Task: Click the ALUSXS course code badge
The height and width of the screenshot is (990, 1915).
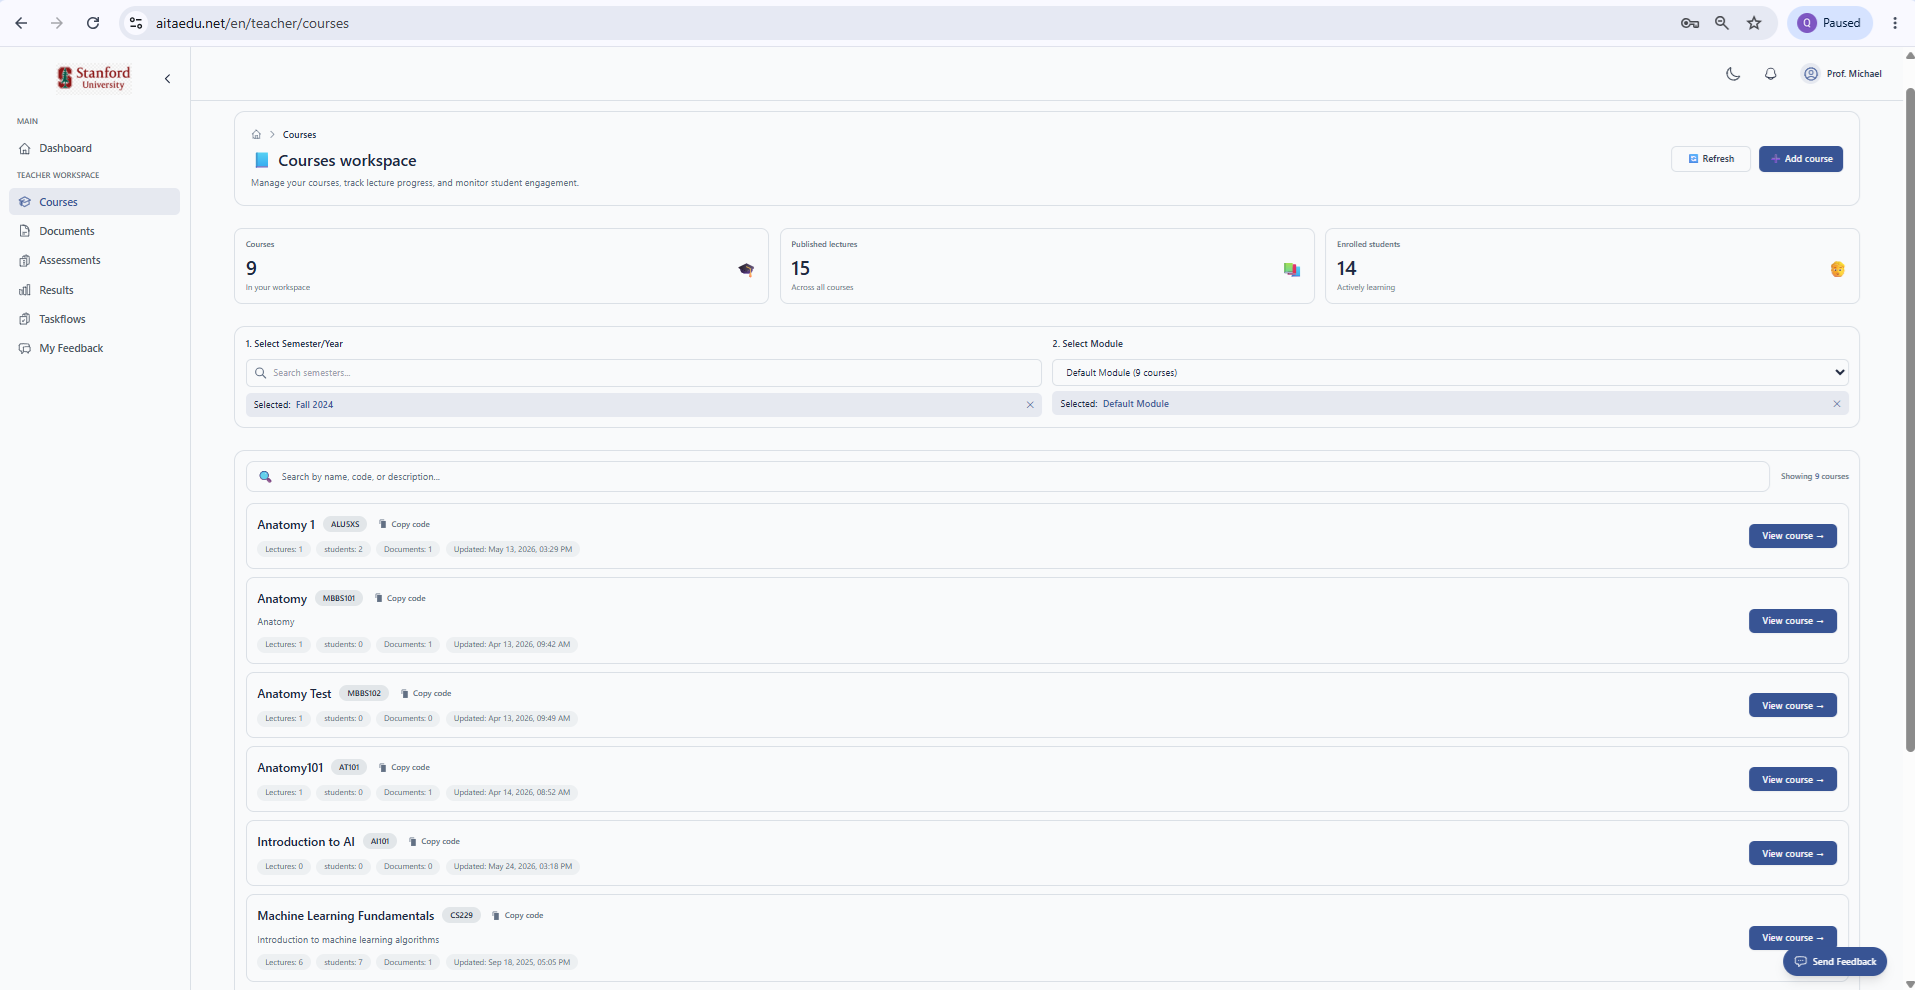Action: (x=345, y=524)
